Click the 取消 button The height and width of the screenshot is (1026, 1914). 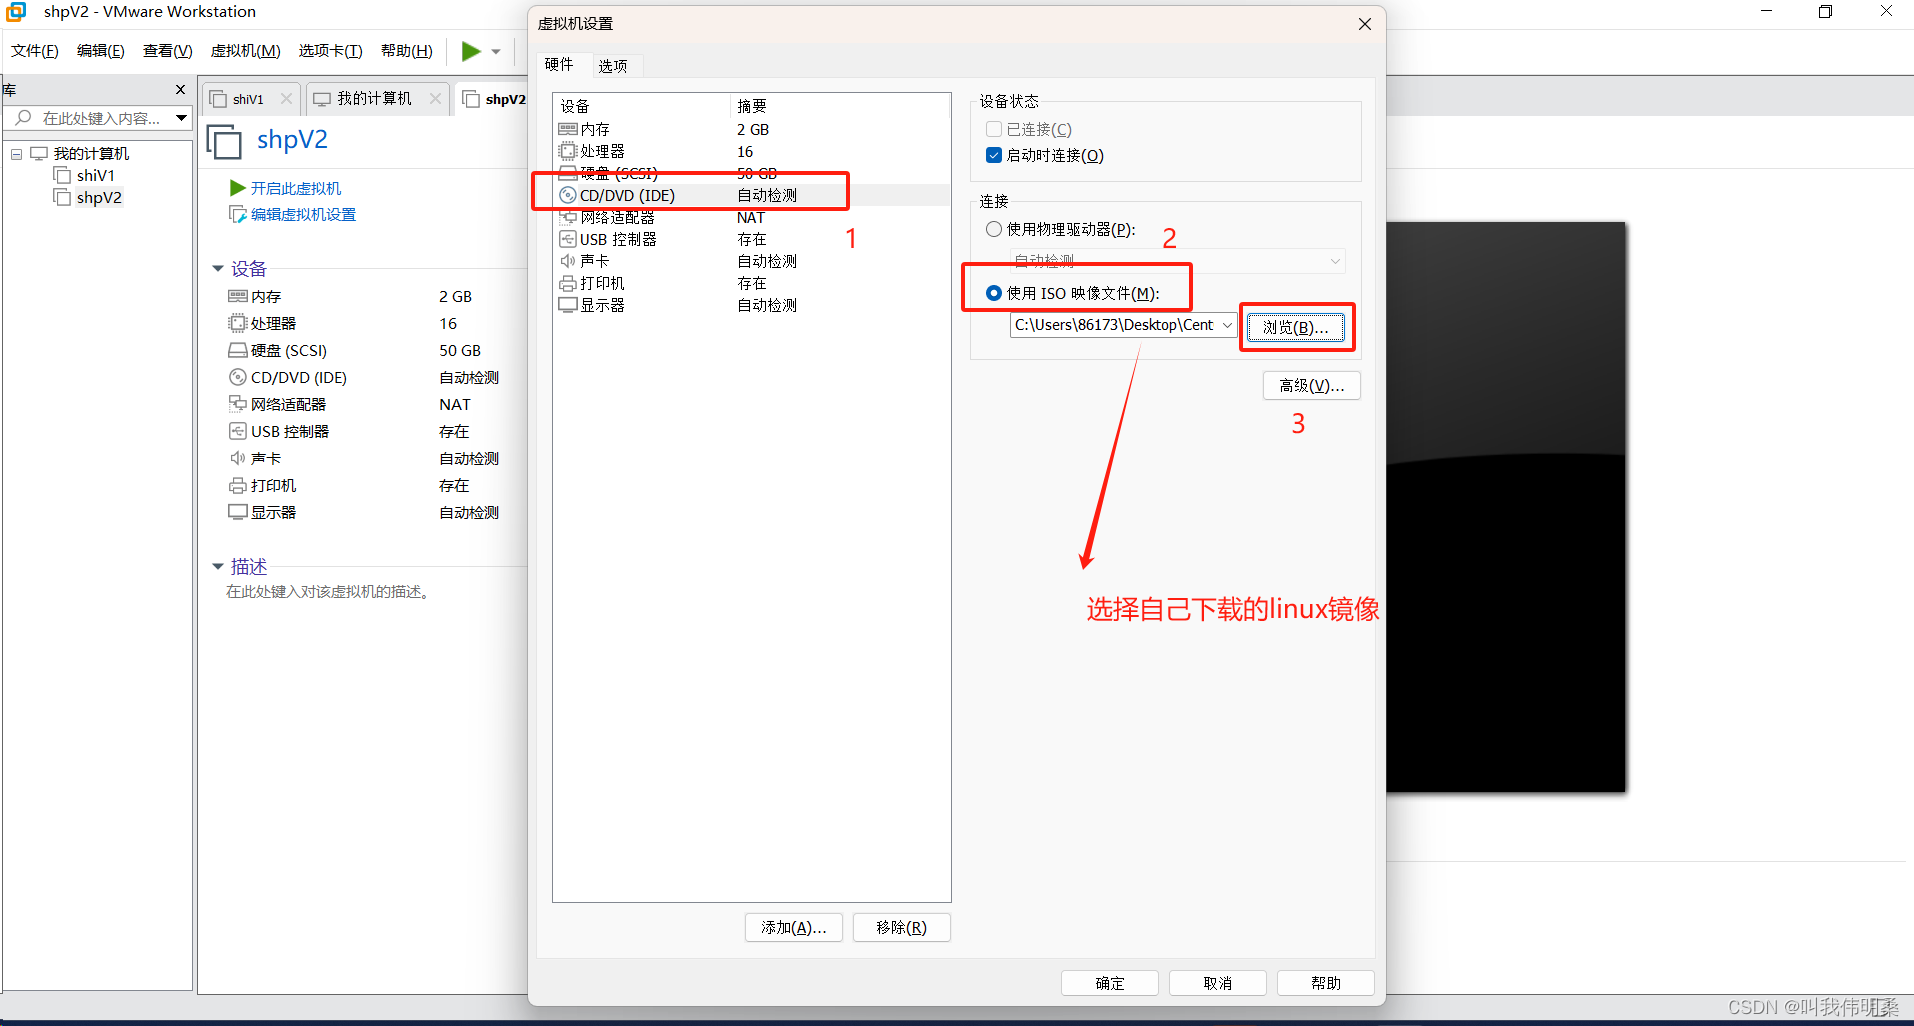coord(1218,983)
